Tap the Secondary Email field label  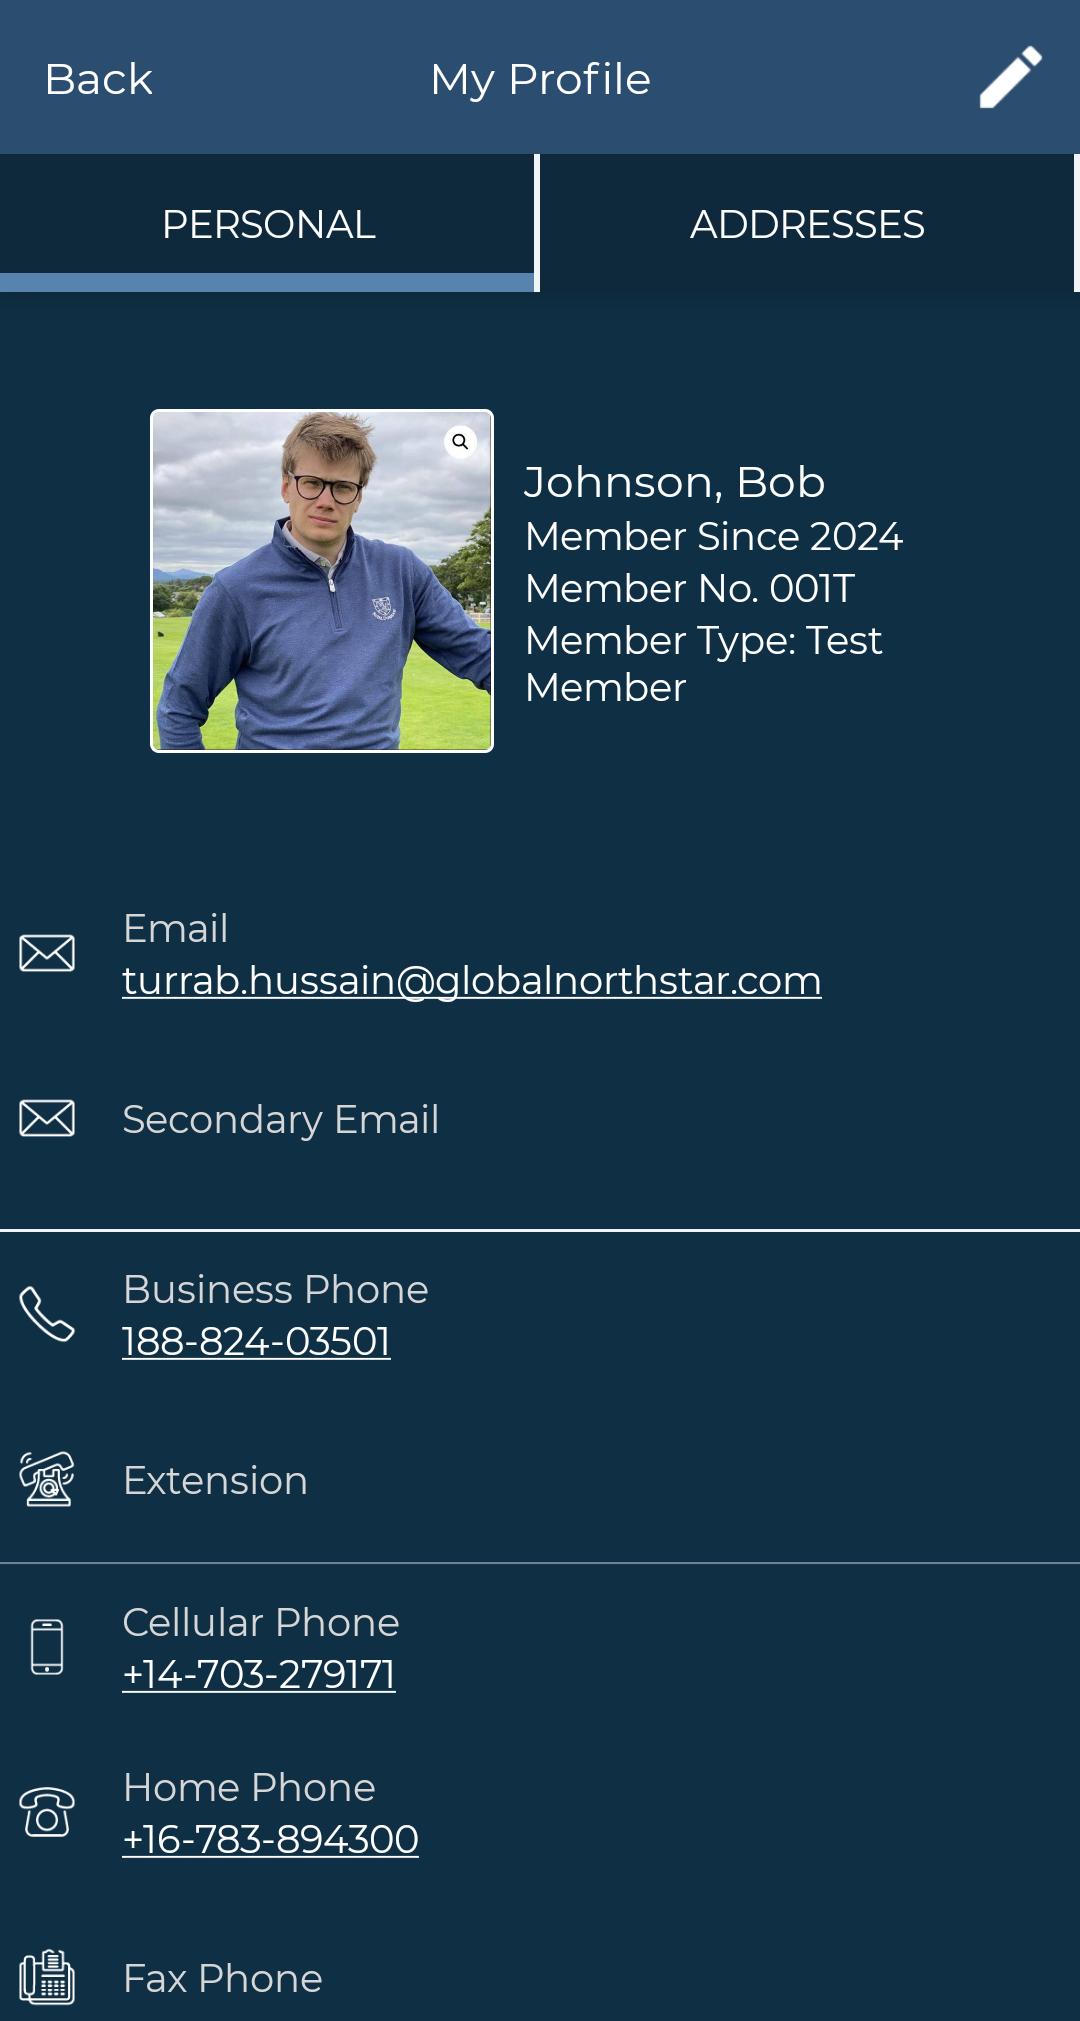click(281, 1120)
